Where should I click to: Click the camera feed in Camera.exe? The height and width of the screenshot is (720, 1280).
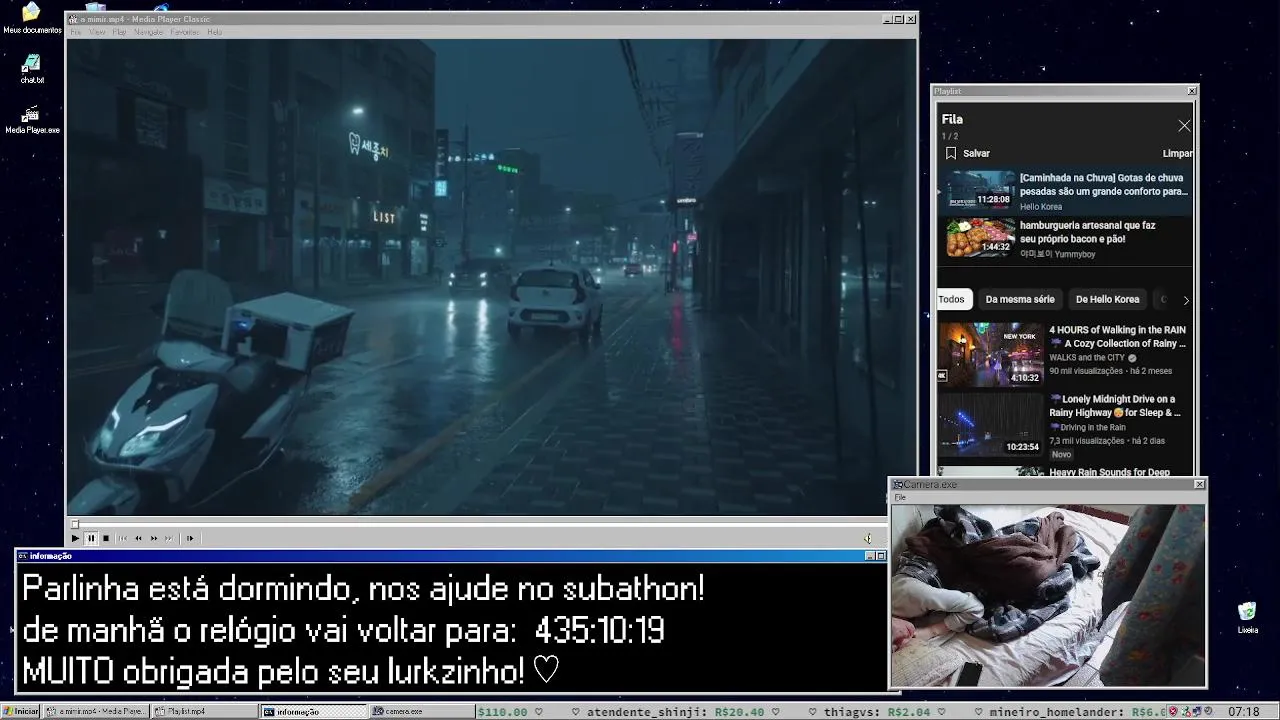[x=1048, y=595]
